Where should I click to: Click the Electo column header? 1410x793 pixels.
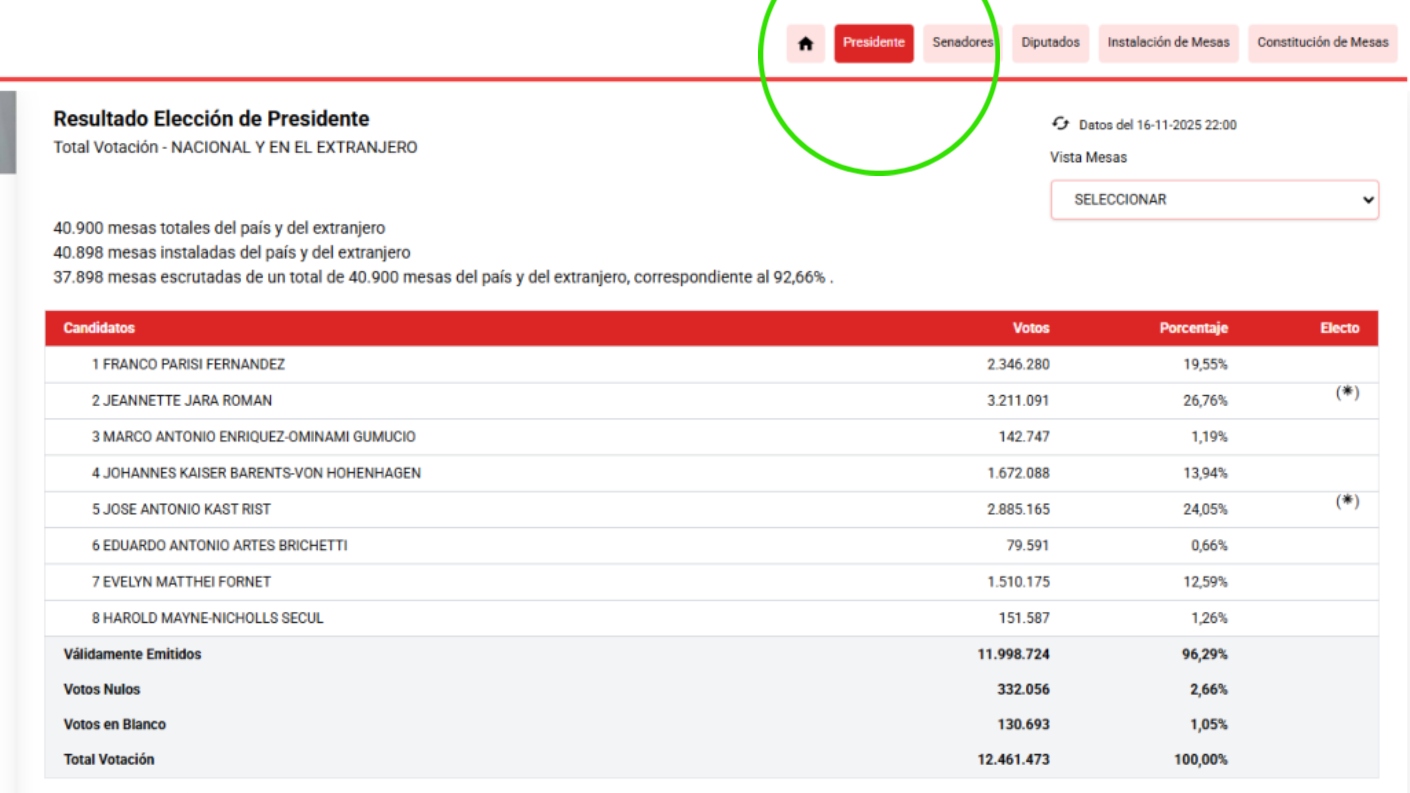(1339, 328)
